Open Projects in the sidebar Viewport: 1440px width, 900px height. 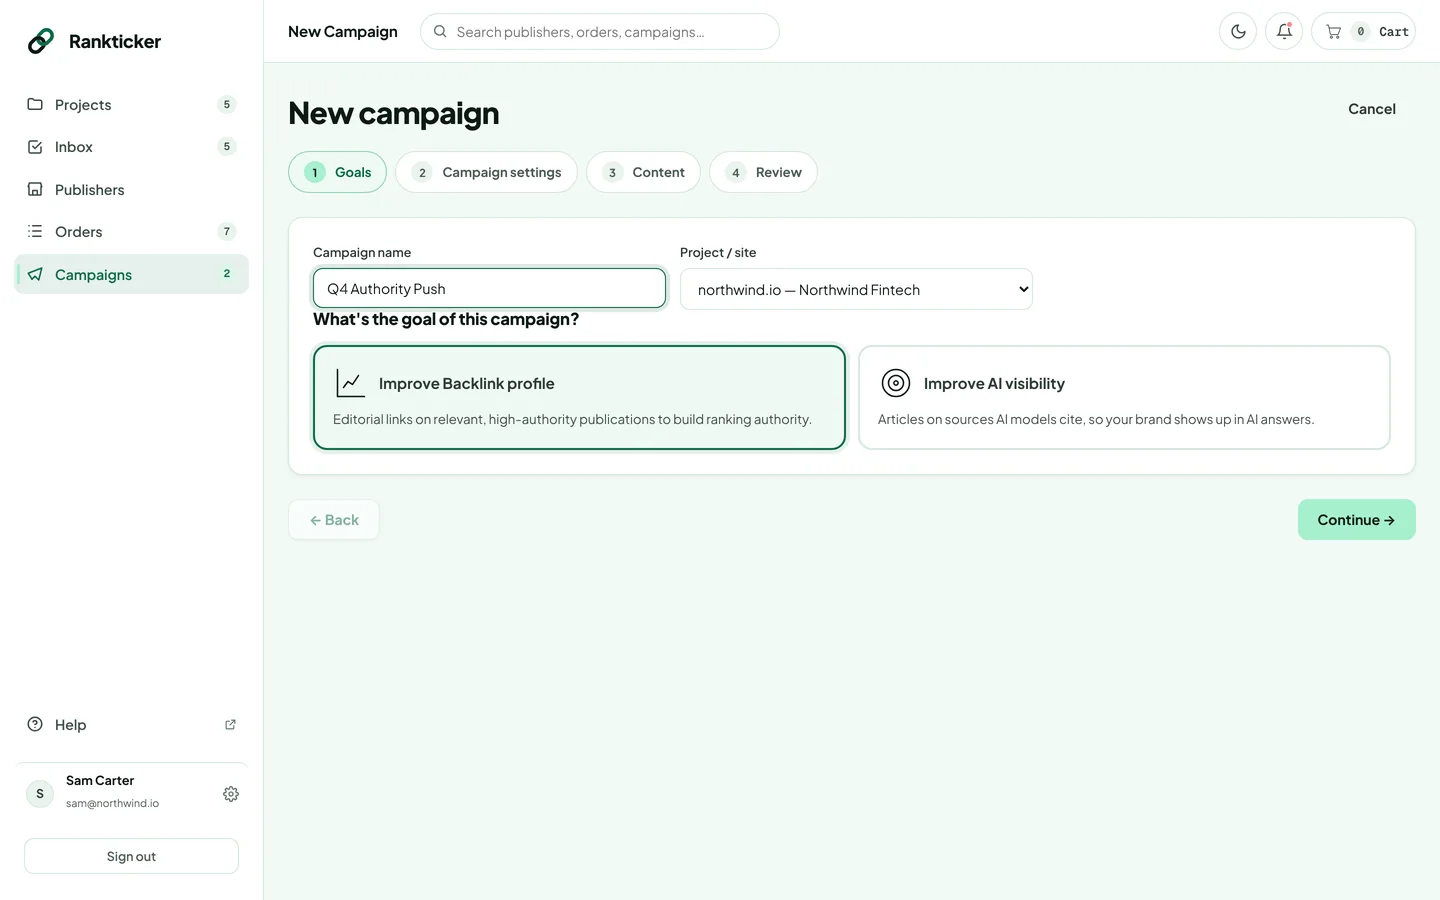[x=131, y=105]
